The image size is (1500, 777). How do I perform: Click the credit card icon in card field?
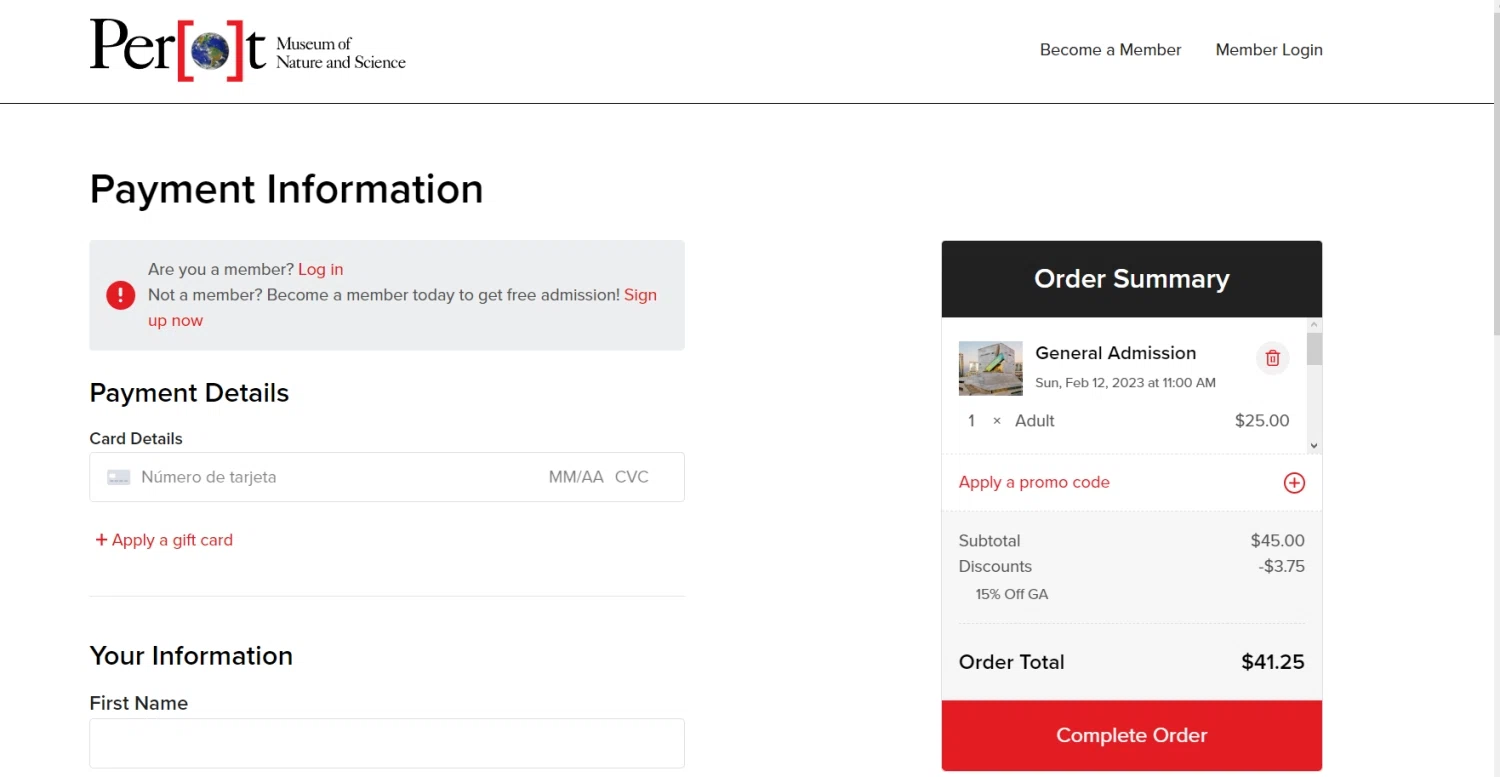tap(119, 478)
